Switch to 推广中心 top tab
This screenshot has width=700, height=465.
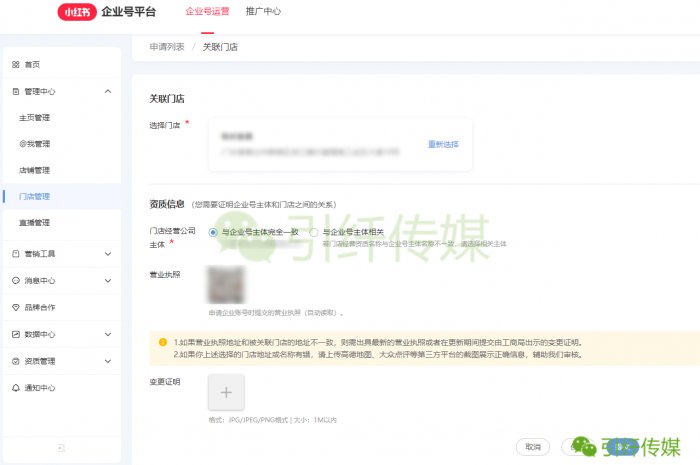(263, 12)
